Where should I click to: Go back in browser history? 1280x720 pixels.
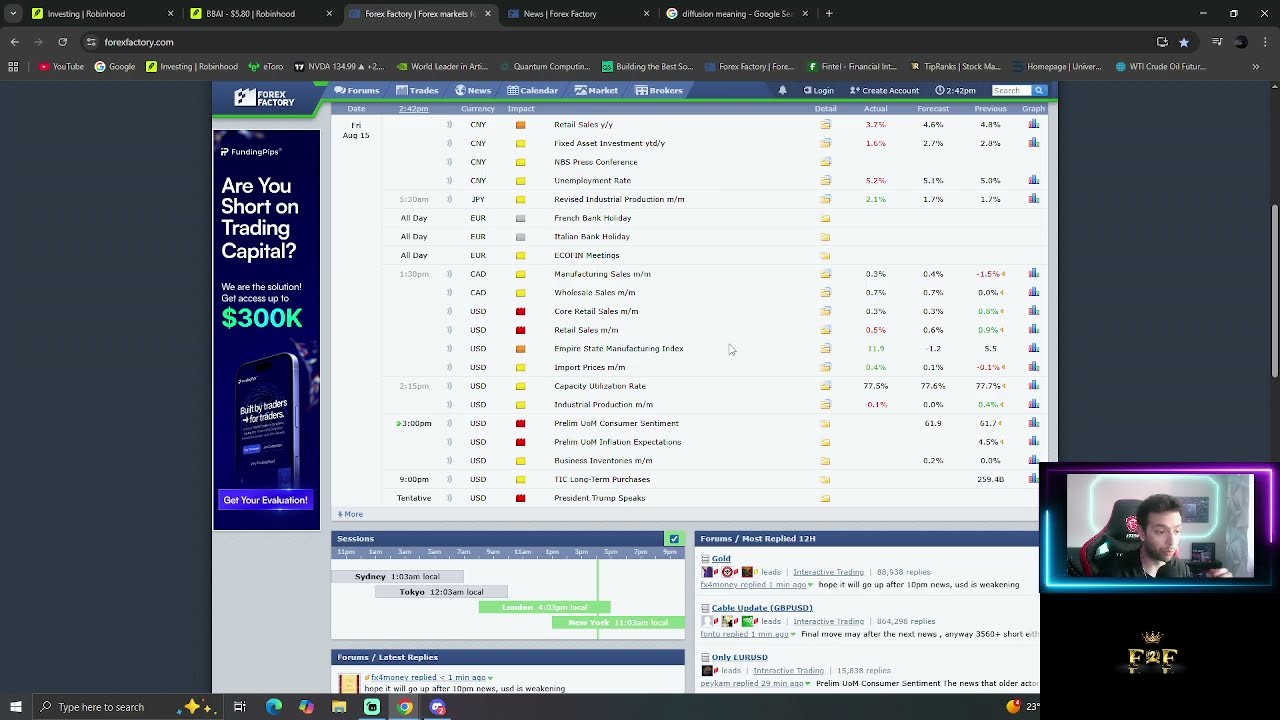14,42
